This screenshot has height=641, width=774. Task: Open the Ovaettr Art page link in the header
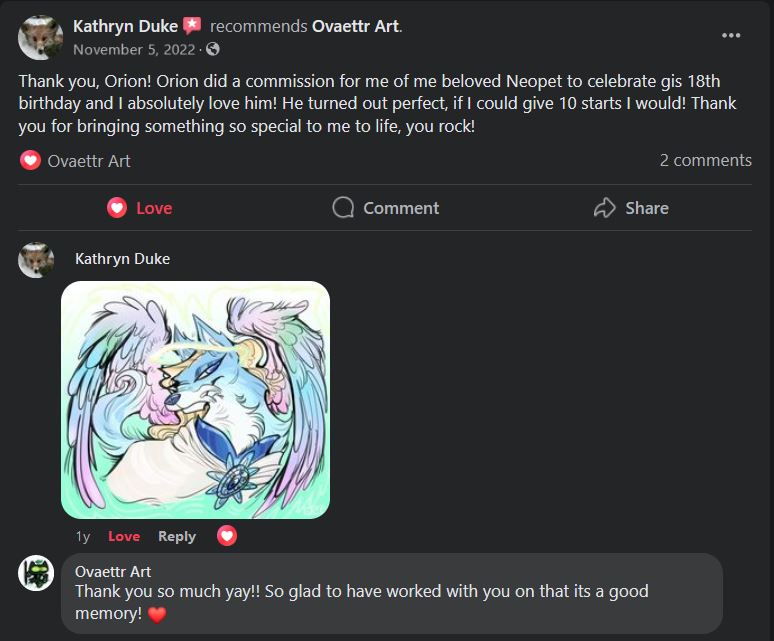(x=356, y=26)
